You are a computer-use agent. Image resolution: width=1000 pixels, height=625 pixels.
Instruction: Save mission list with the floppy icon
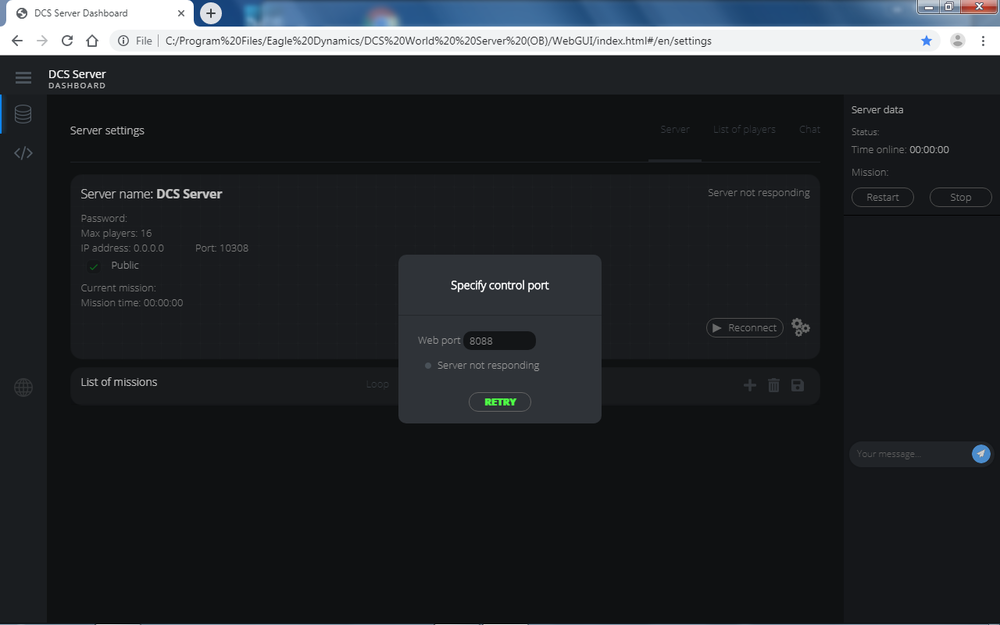click(x=797, y=385)
